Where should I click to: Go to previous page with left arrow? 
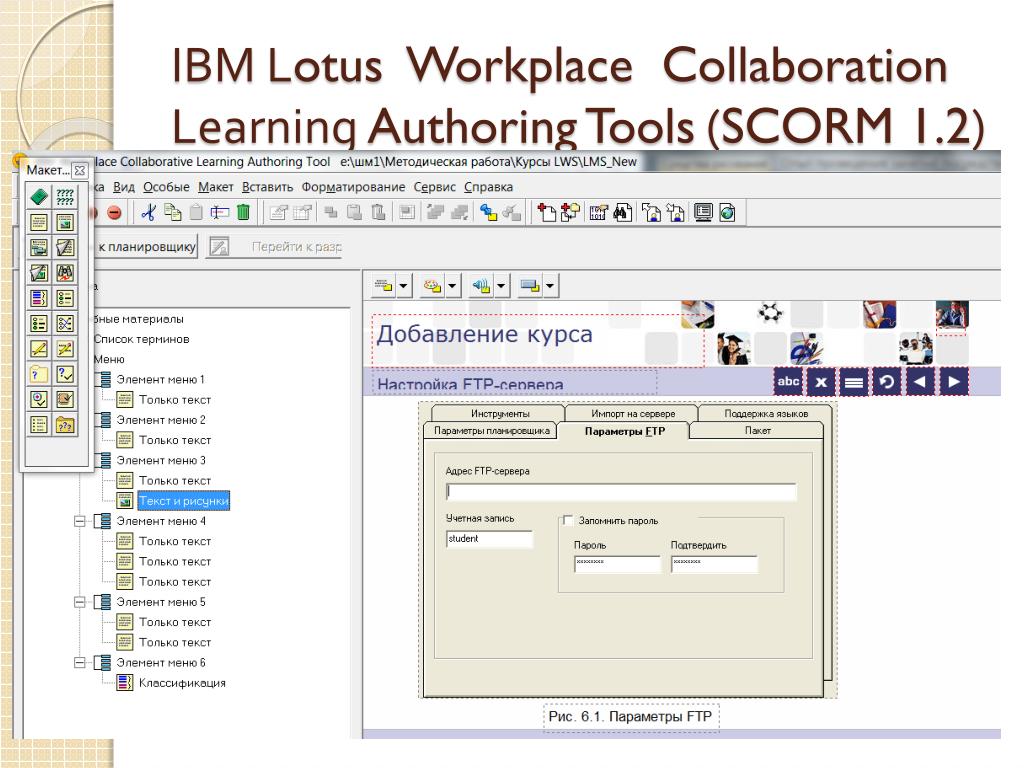[920, 381]
